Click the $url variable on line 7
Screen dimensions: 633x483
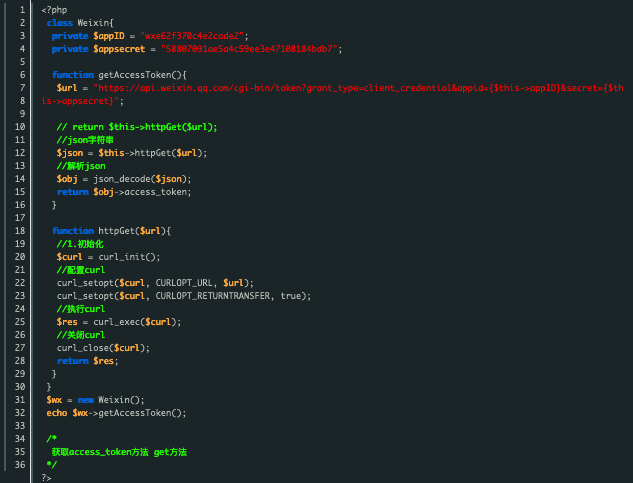point(67,88)
